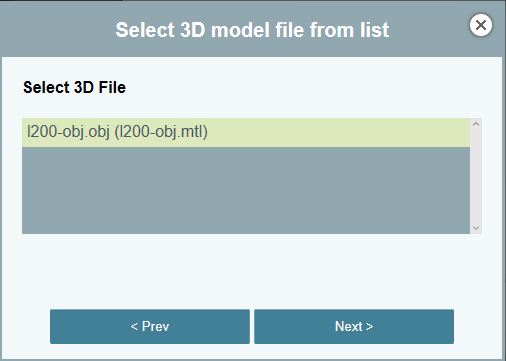
Task: Click the scrollbar up arrow
Action: pyautogui.click(x=476, y=124)
